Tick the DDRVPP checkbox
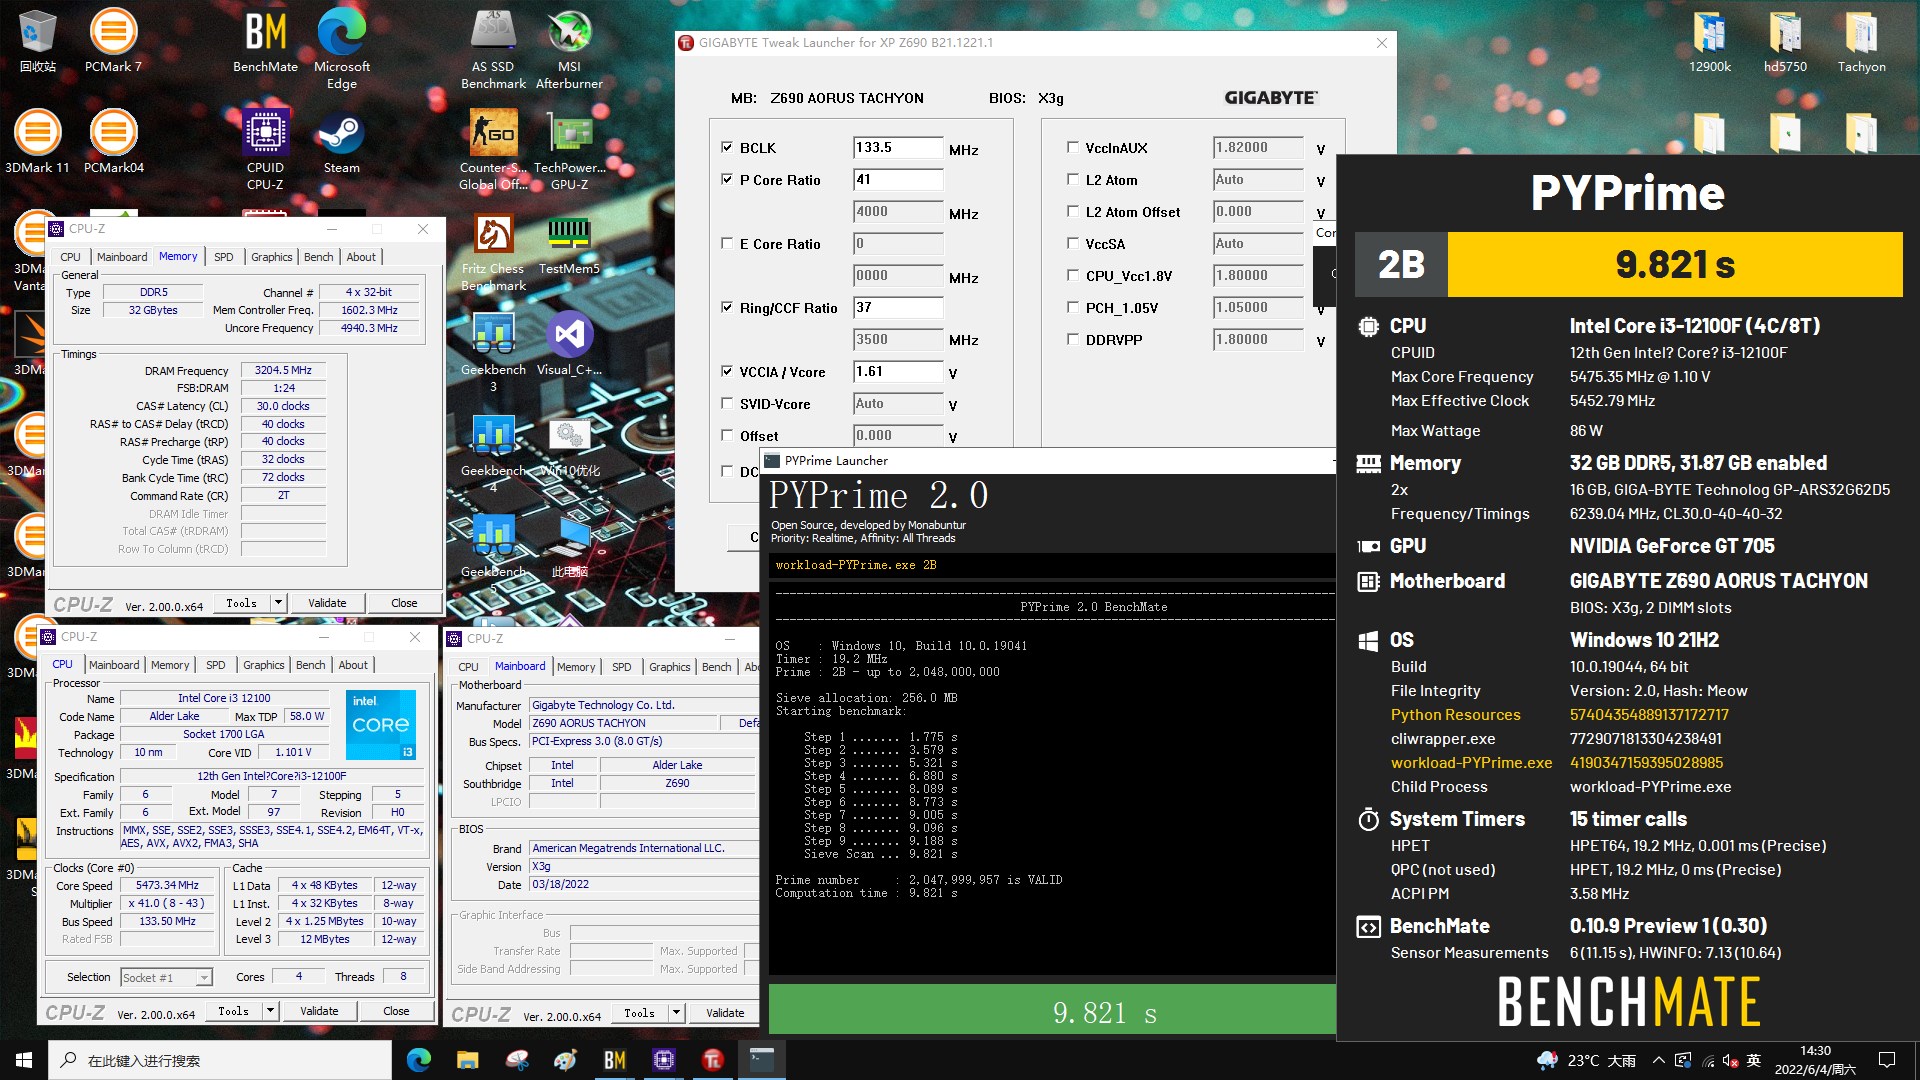 [x=1073, y=339]
